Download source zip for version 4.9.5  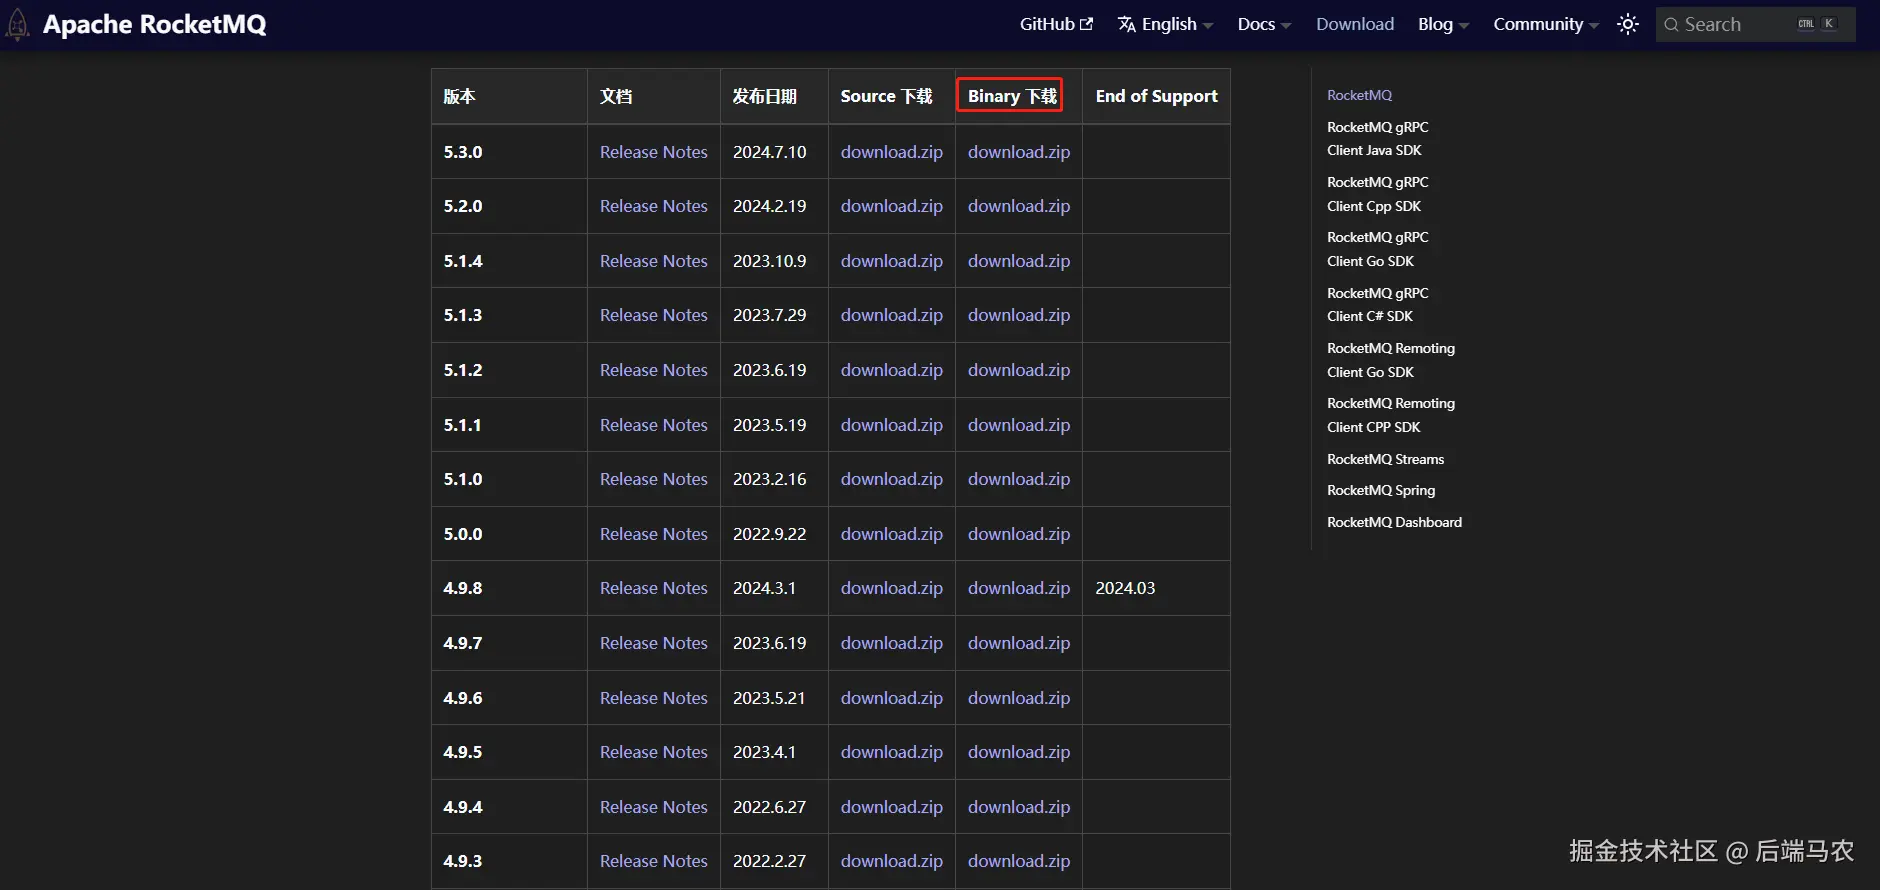891,752
